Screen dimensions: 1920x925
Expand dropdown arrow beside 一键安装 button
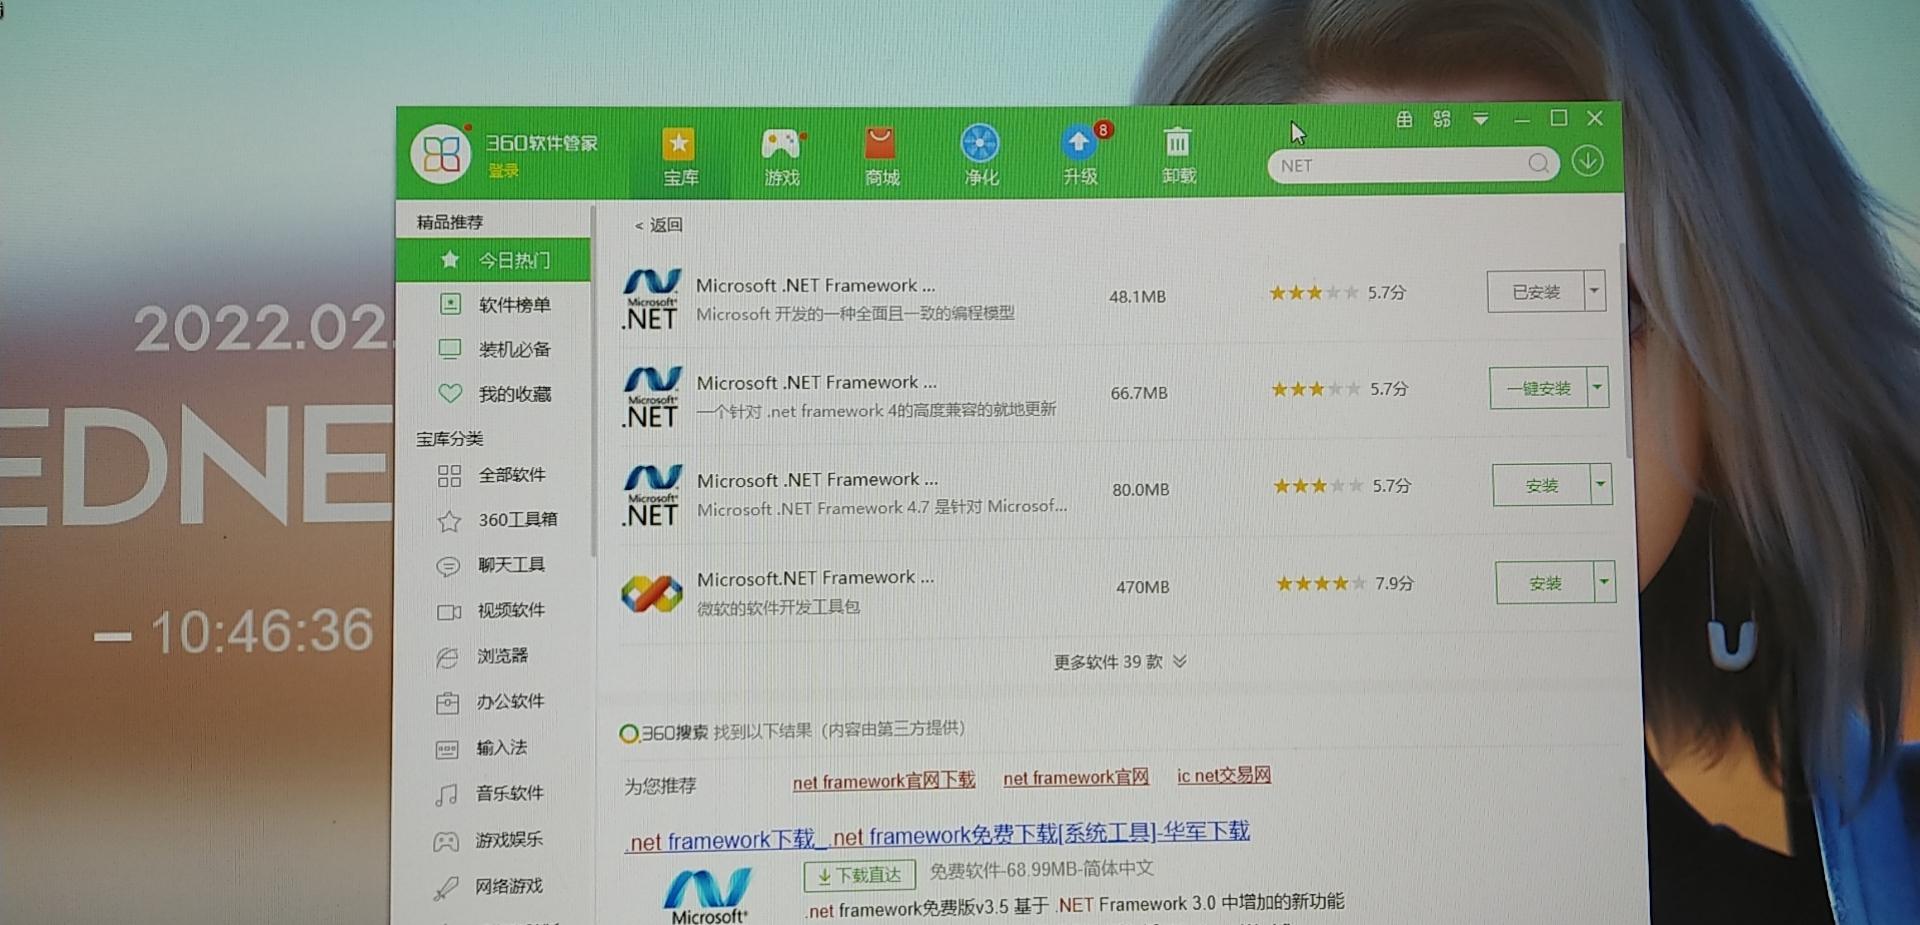pyautogui.click(x=1598, y=387)
